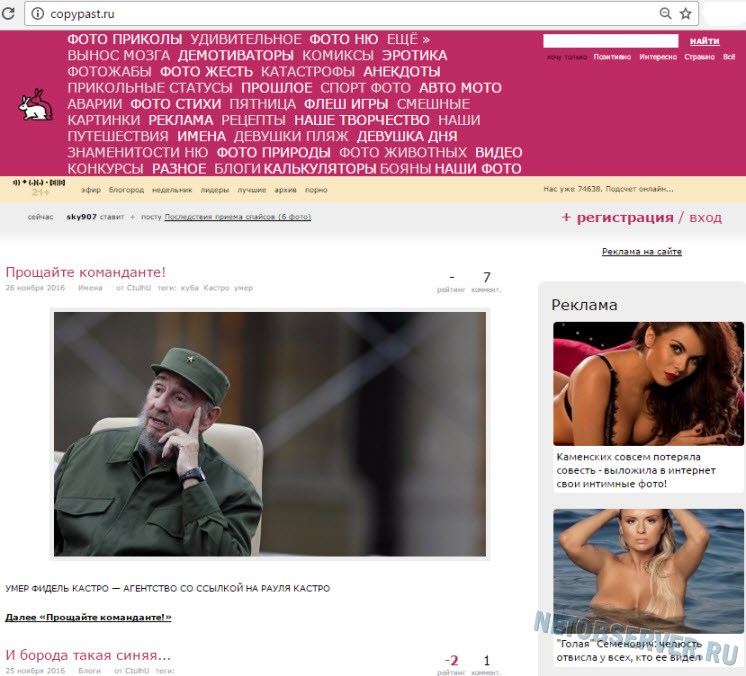The image size is (746, 676).
Task: Open the Последствия приема спайсов post link
Action: click(237, 216)
